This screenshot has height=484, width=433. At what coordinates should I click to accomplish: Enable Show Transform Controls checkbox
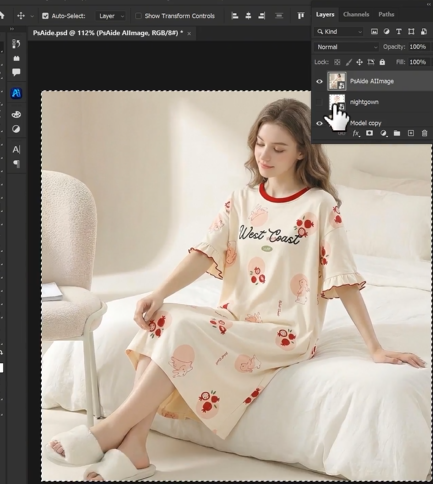pyautogui.click(x=138, y=16)
